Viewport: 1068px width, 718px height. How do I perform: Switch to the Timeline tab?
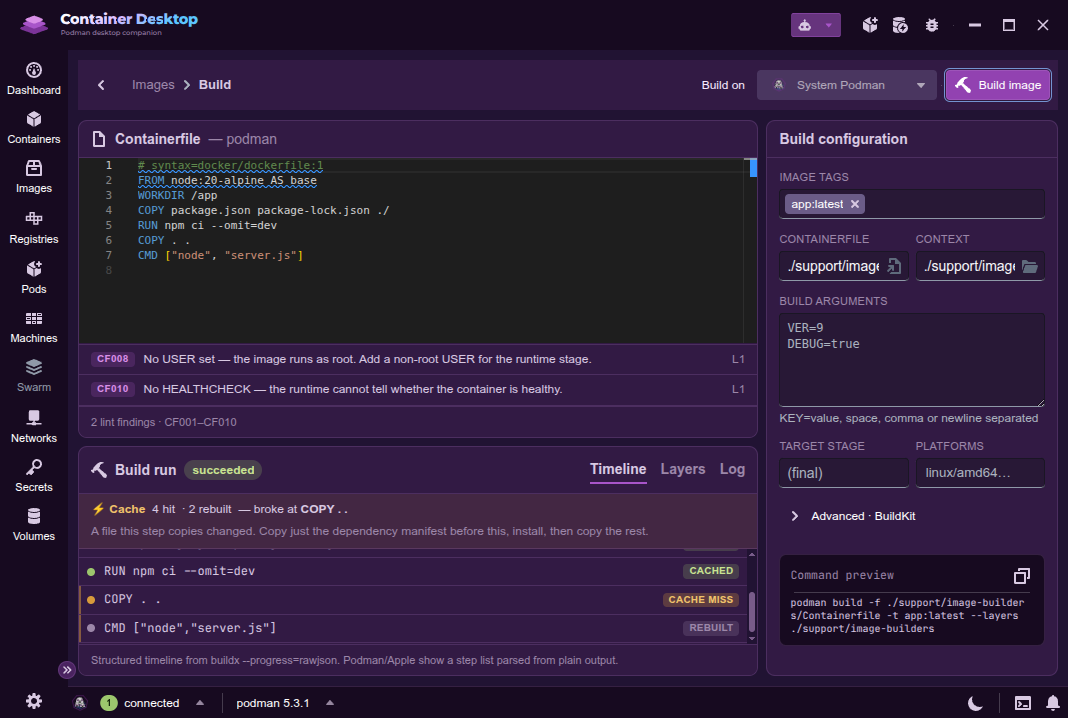pos(618,469)
